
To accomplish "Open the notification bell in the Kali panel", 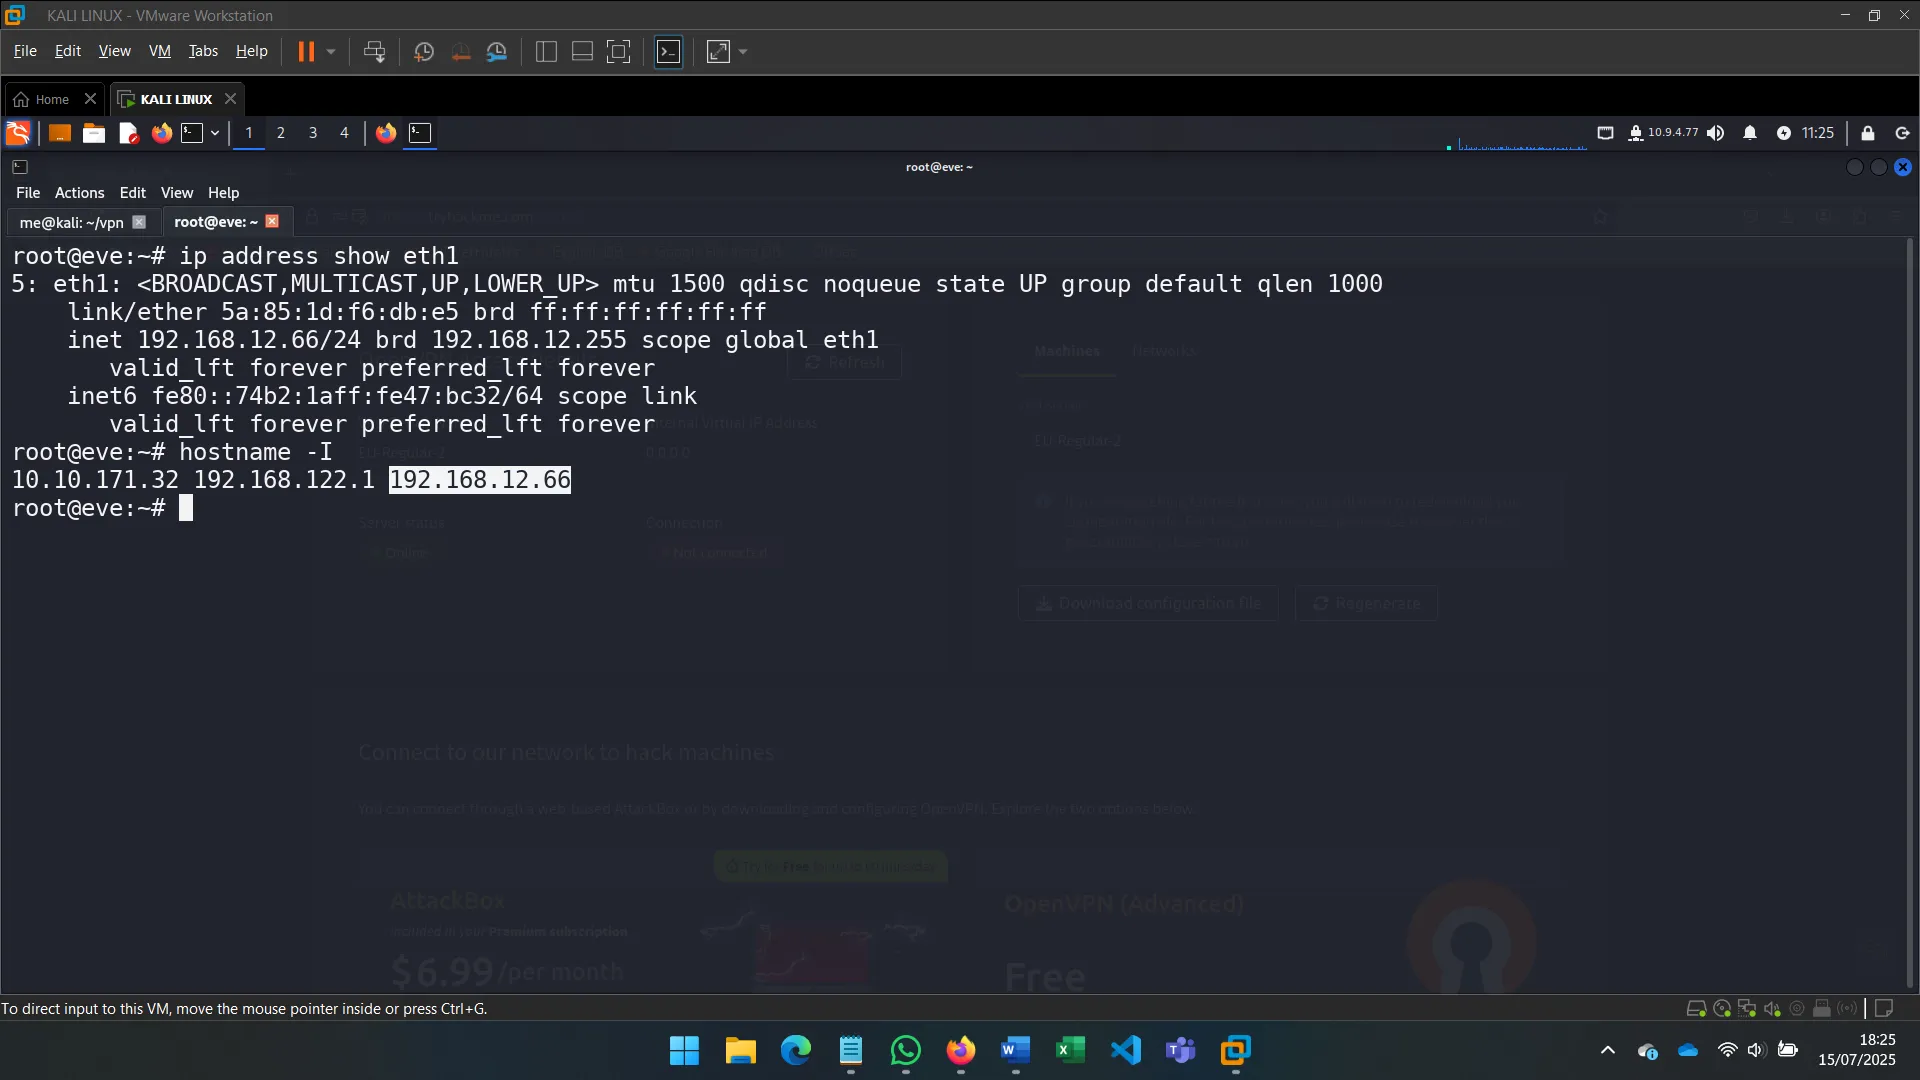I will click(1750, 133).
